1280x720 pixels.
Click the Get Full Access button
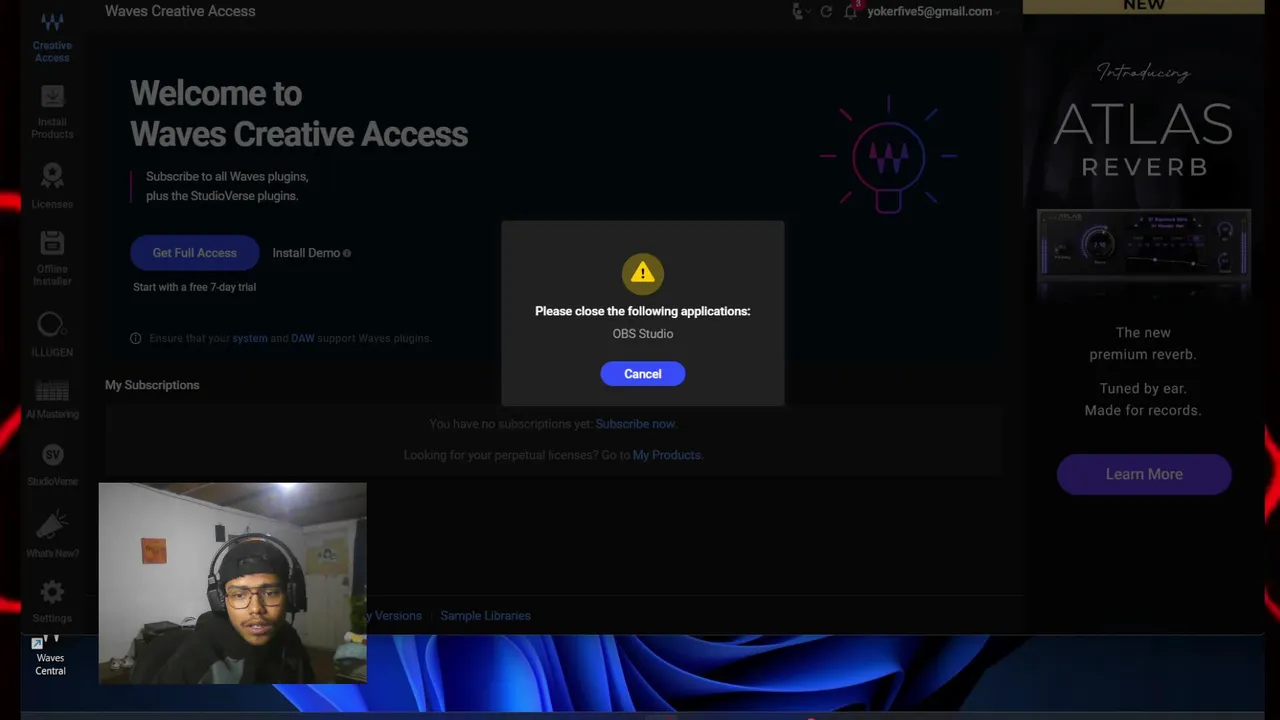point(194,253)
